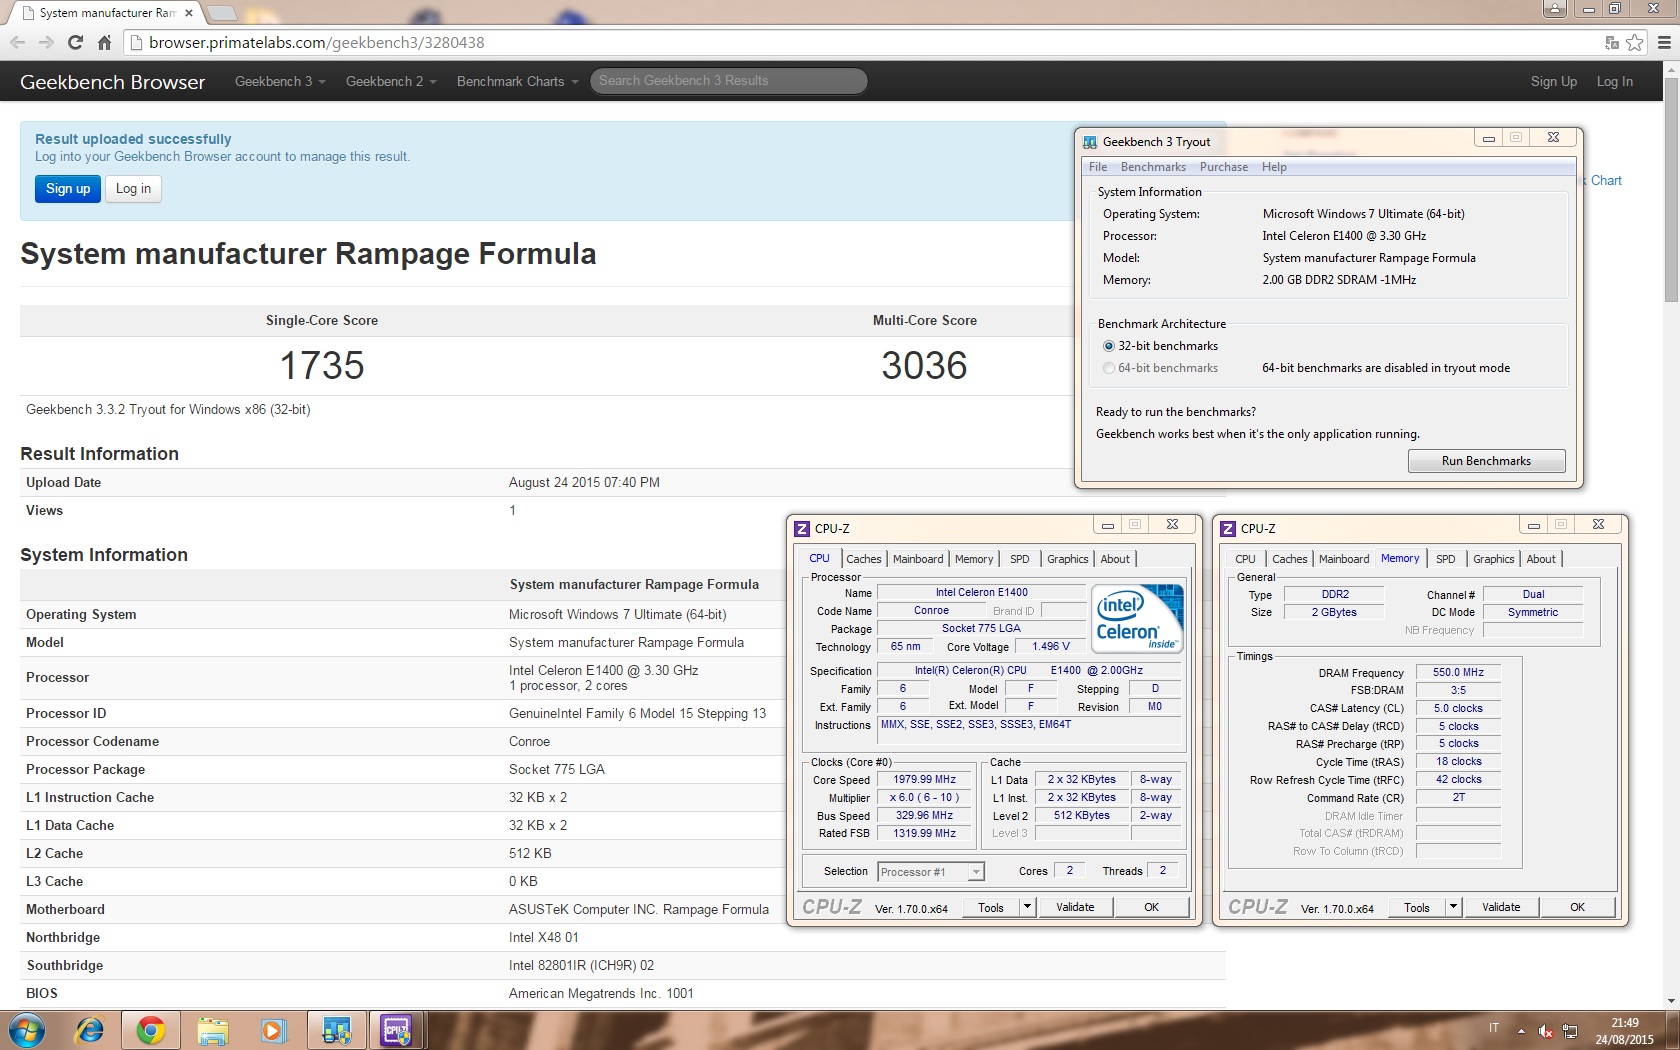Click OK button in right CPU-Z
This screenshot has width=1680, height=1050.
1577,907
